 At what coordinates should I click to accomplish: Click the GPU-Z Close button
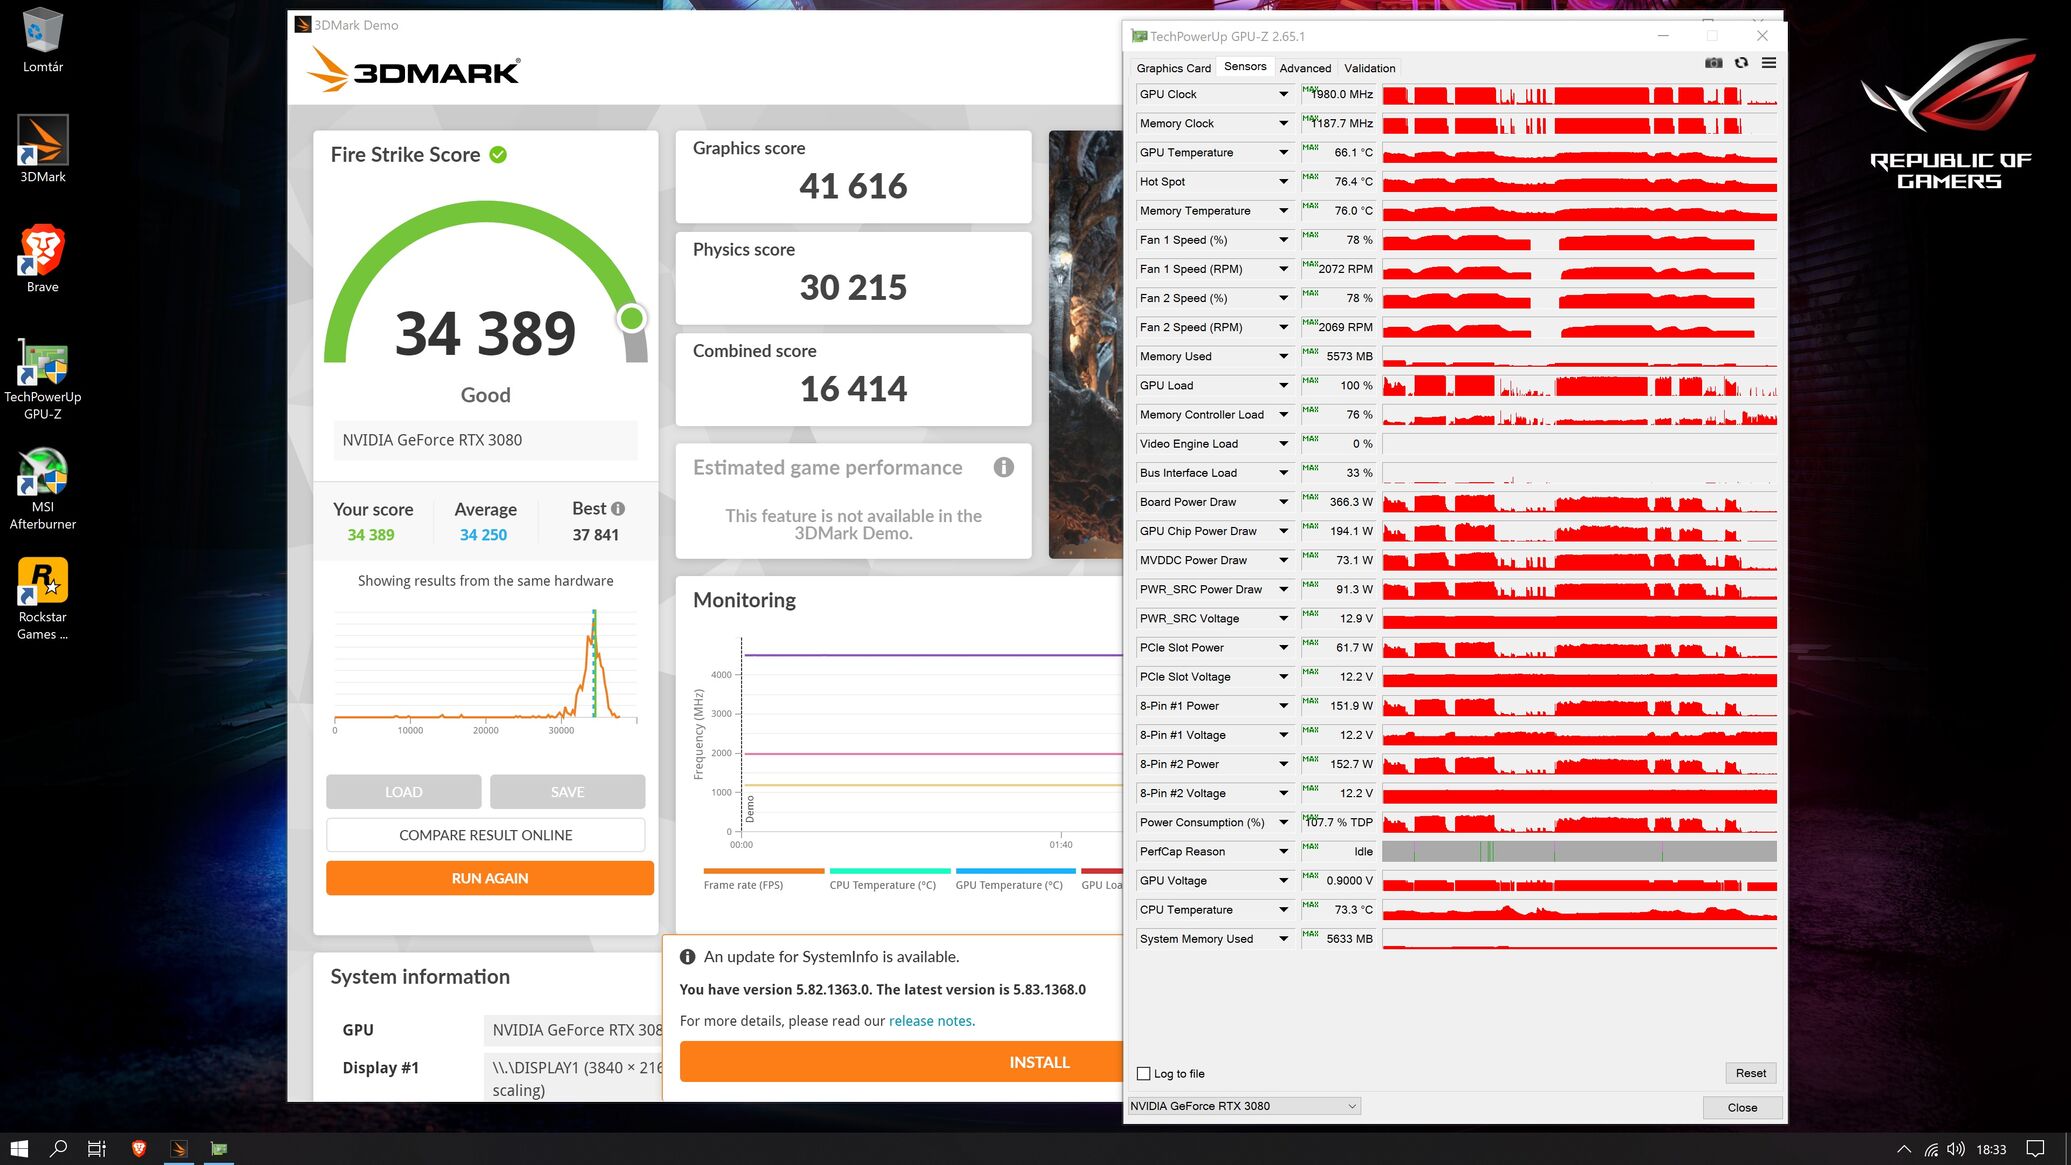pos(1742,1107)
